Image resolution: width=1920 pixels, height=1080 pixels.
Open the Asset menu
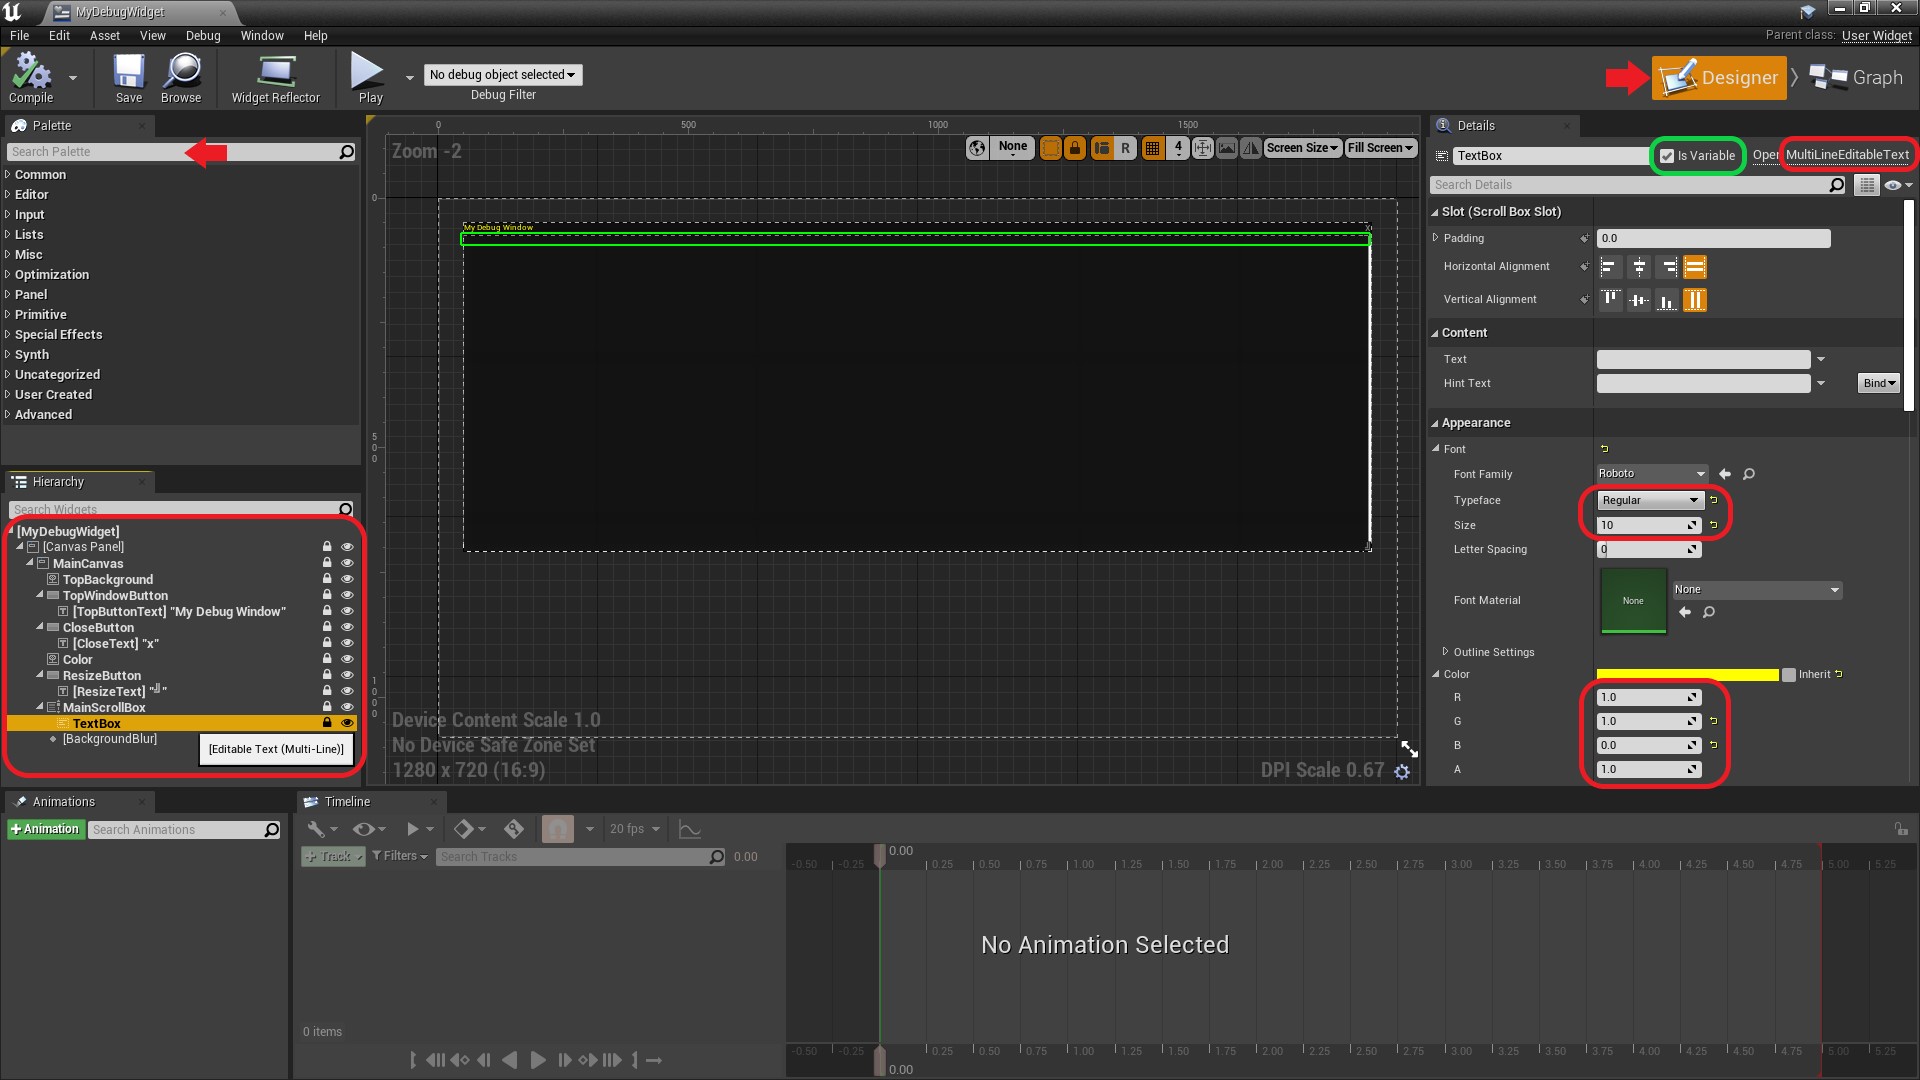pos(105,35)
